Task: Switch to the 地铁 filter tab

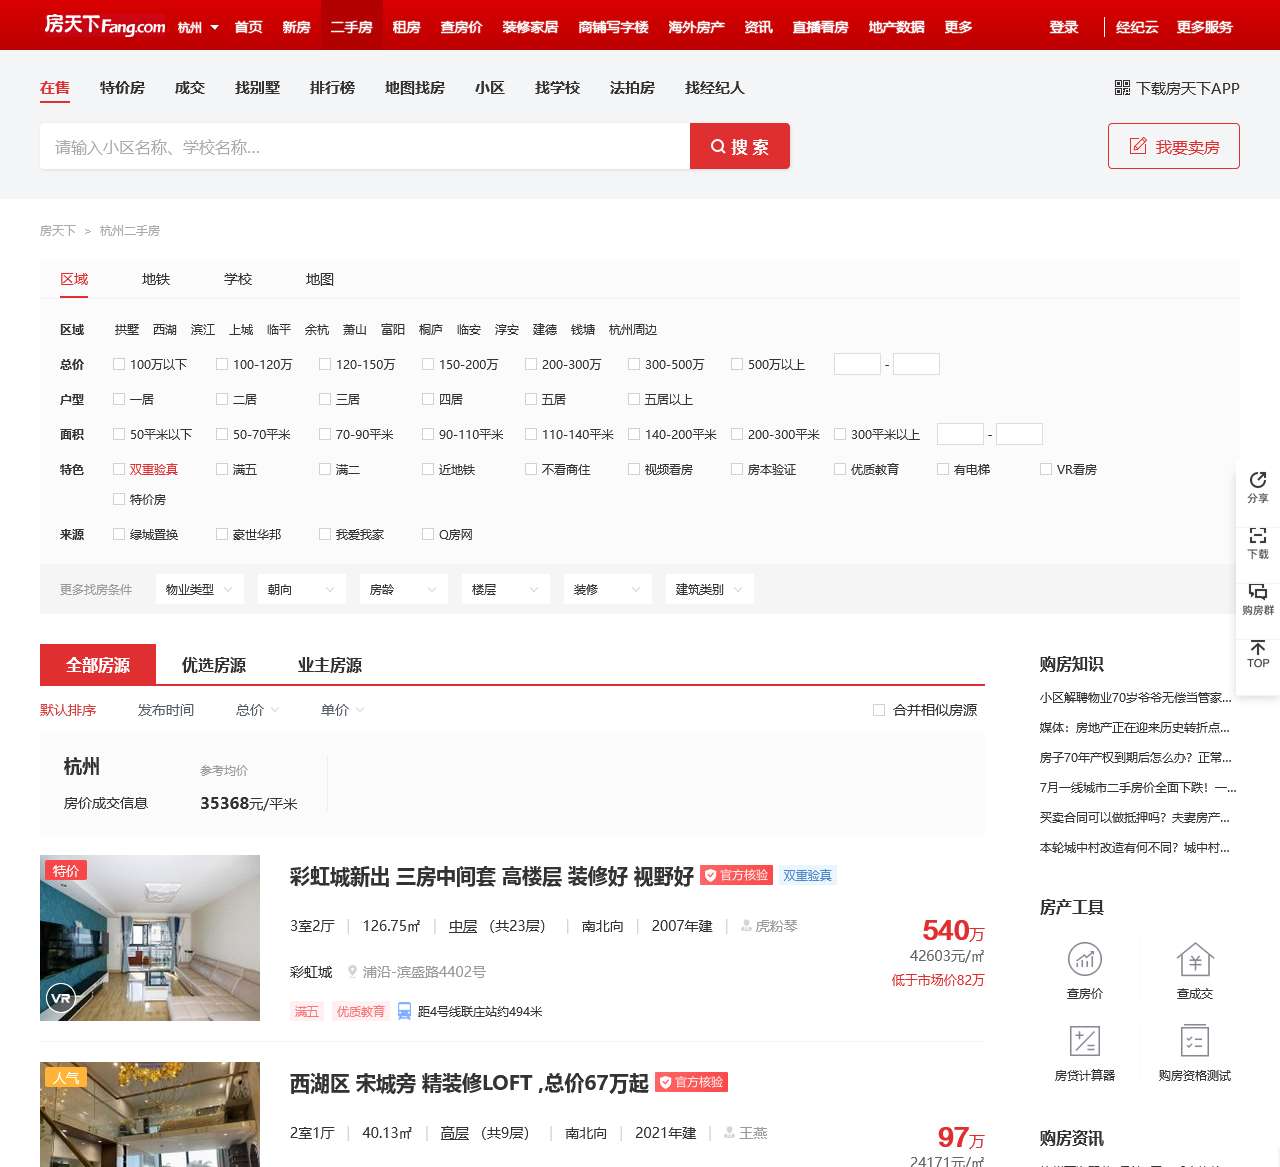Action: (156, 280)
